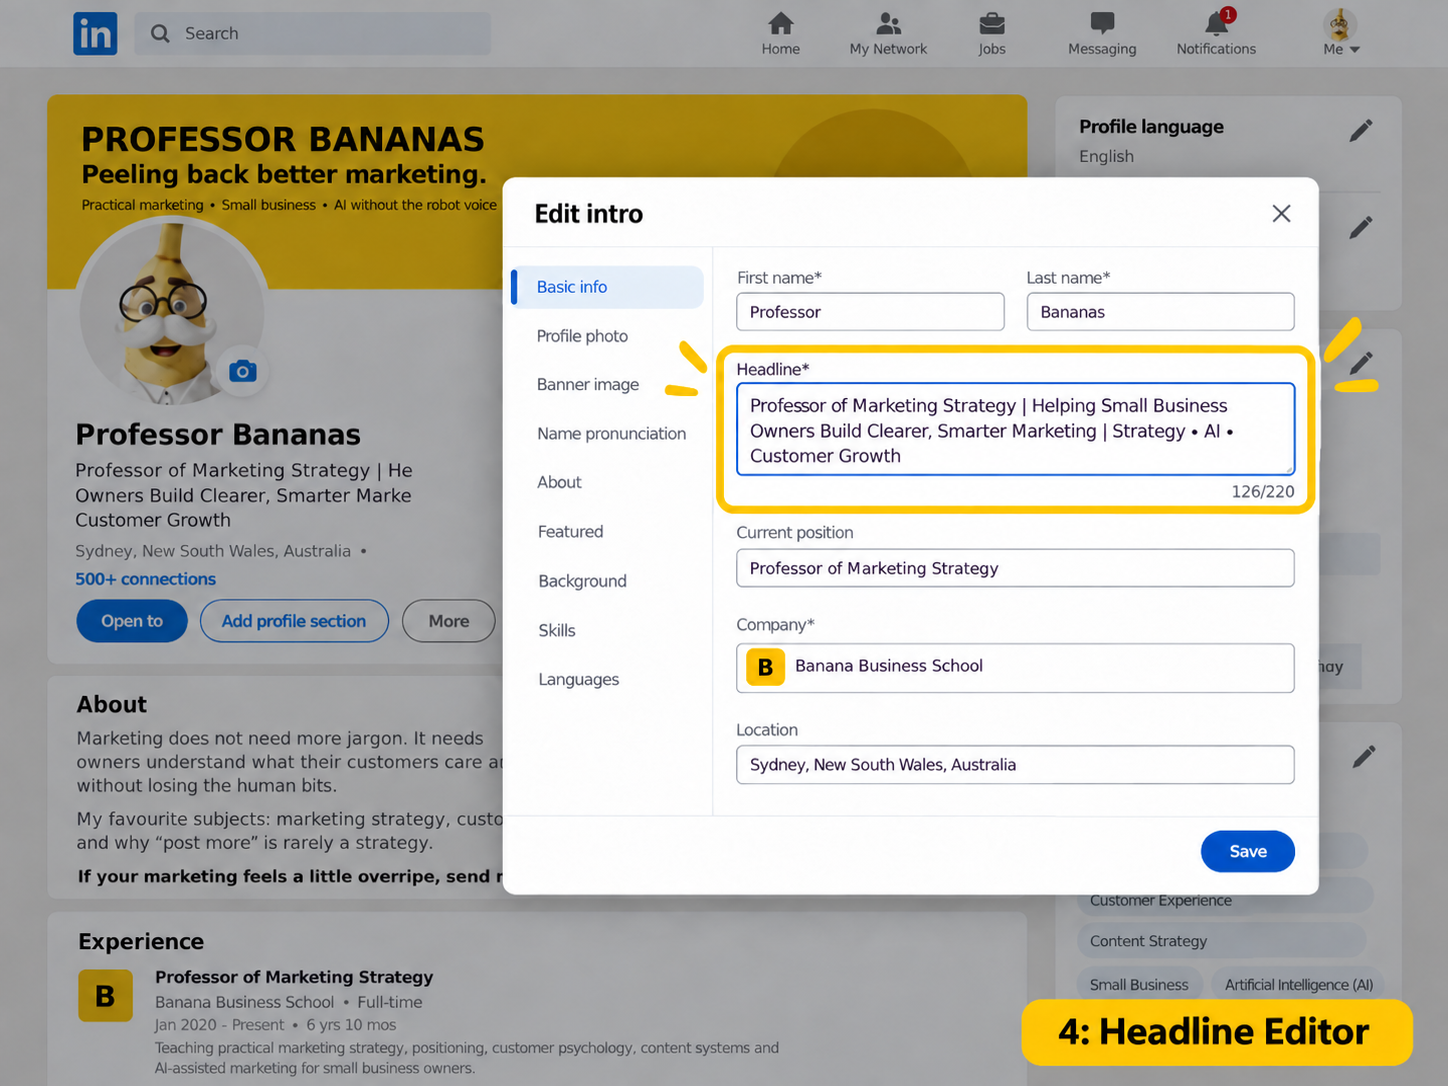Click the Last name input field
The width and height of the screenshot is (1448, 1086).
tap(1160, 312)
